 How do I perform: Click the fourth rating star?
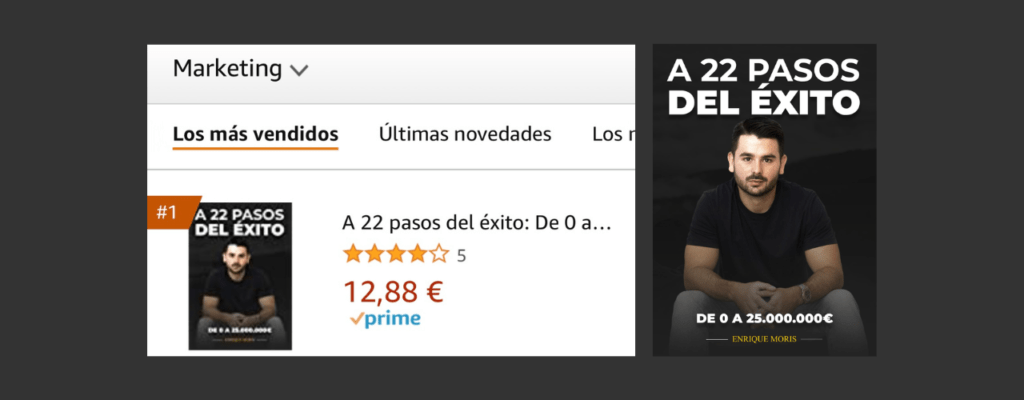pos(417,254)
